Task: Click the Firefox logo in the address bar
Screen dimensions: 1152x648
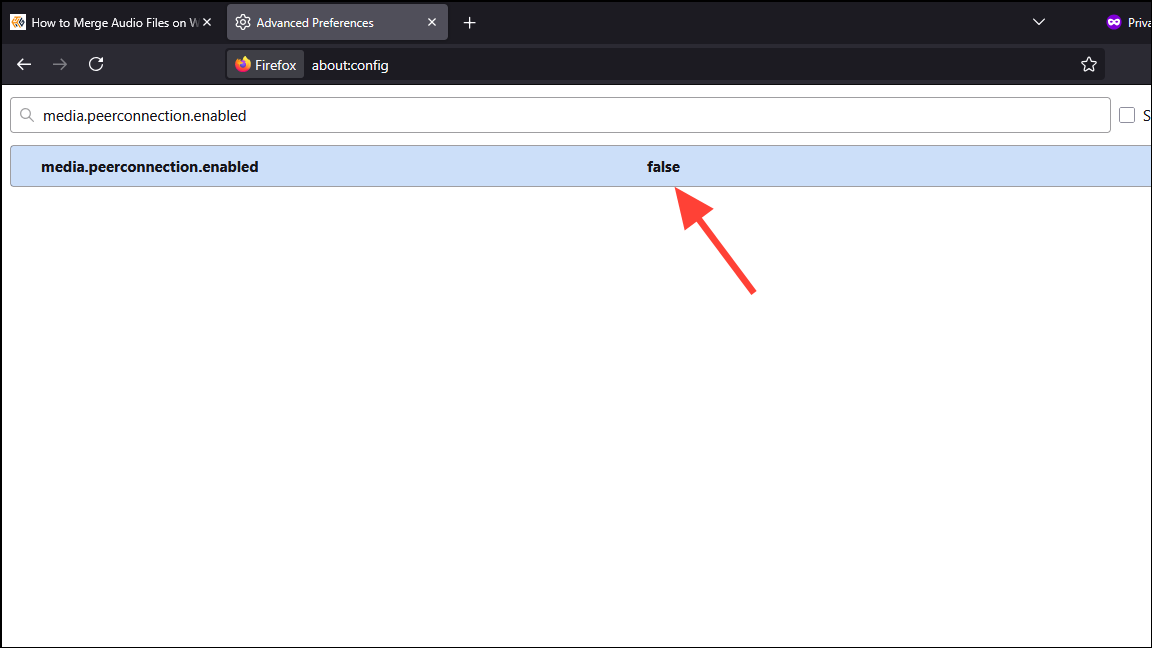Action: (243, 65)
